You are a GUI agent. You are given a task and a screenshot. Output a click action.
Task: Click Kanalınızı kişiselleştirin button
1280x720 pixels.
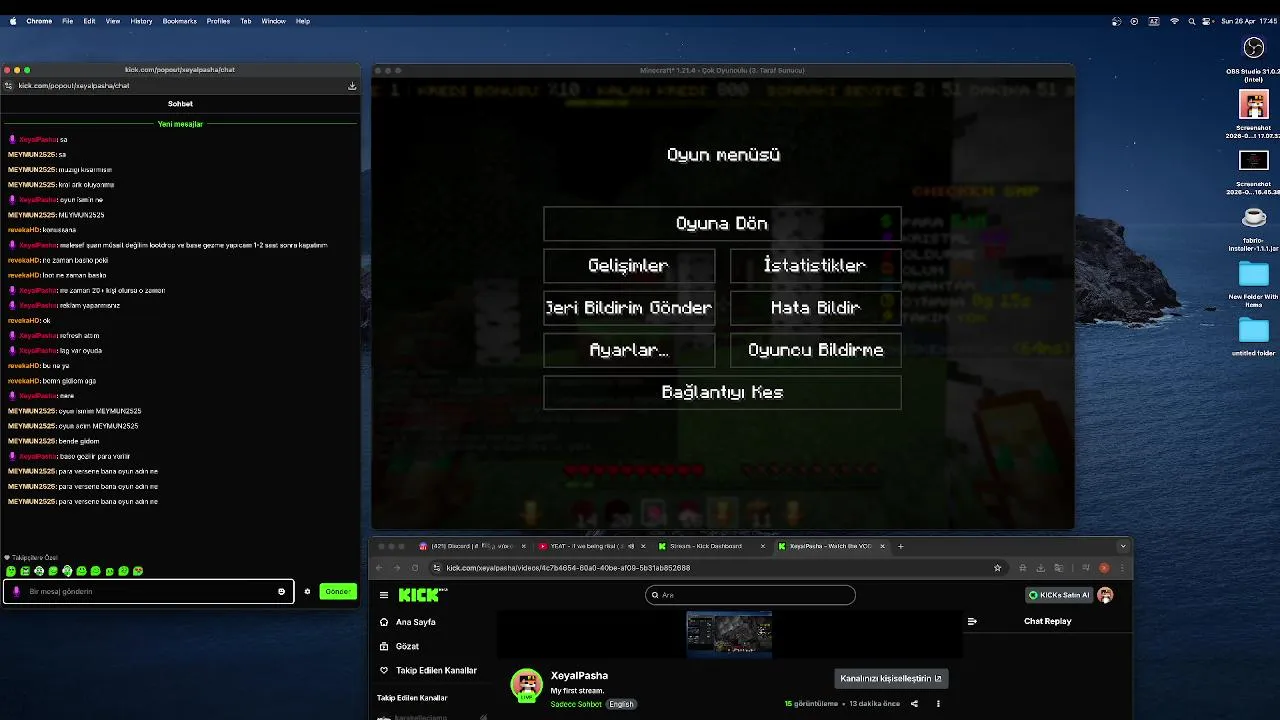891,678
